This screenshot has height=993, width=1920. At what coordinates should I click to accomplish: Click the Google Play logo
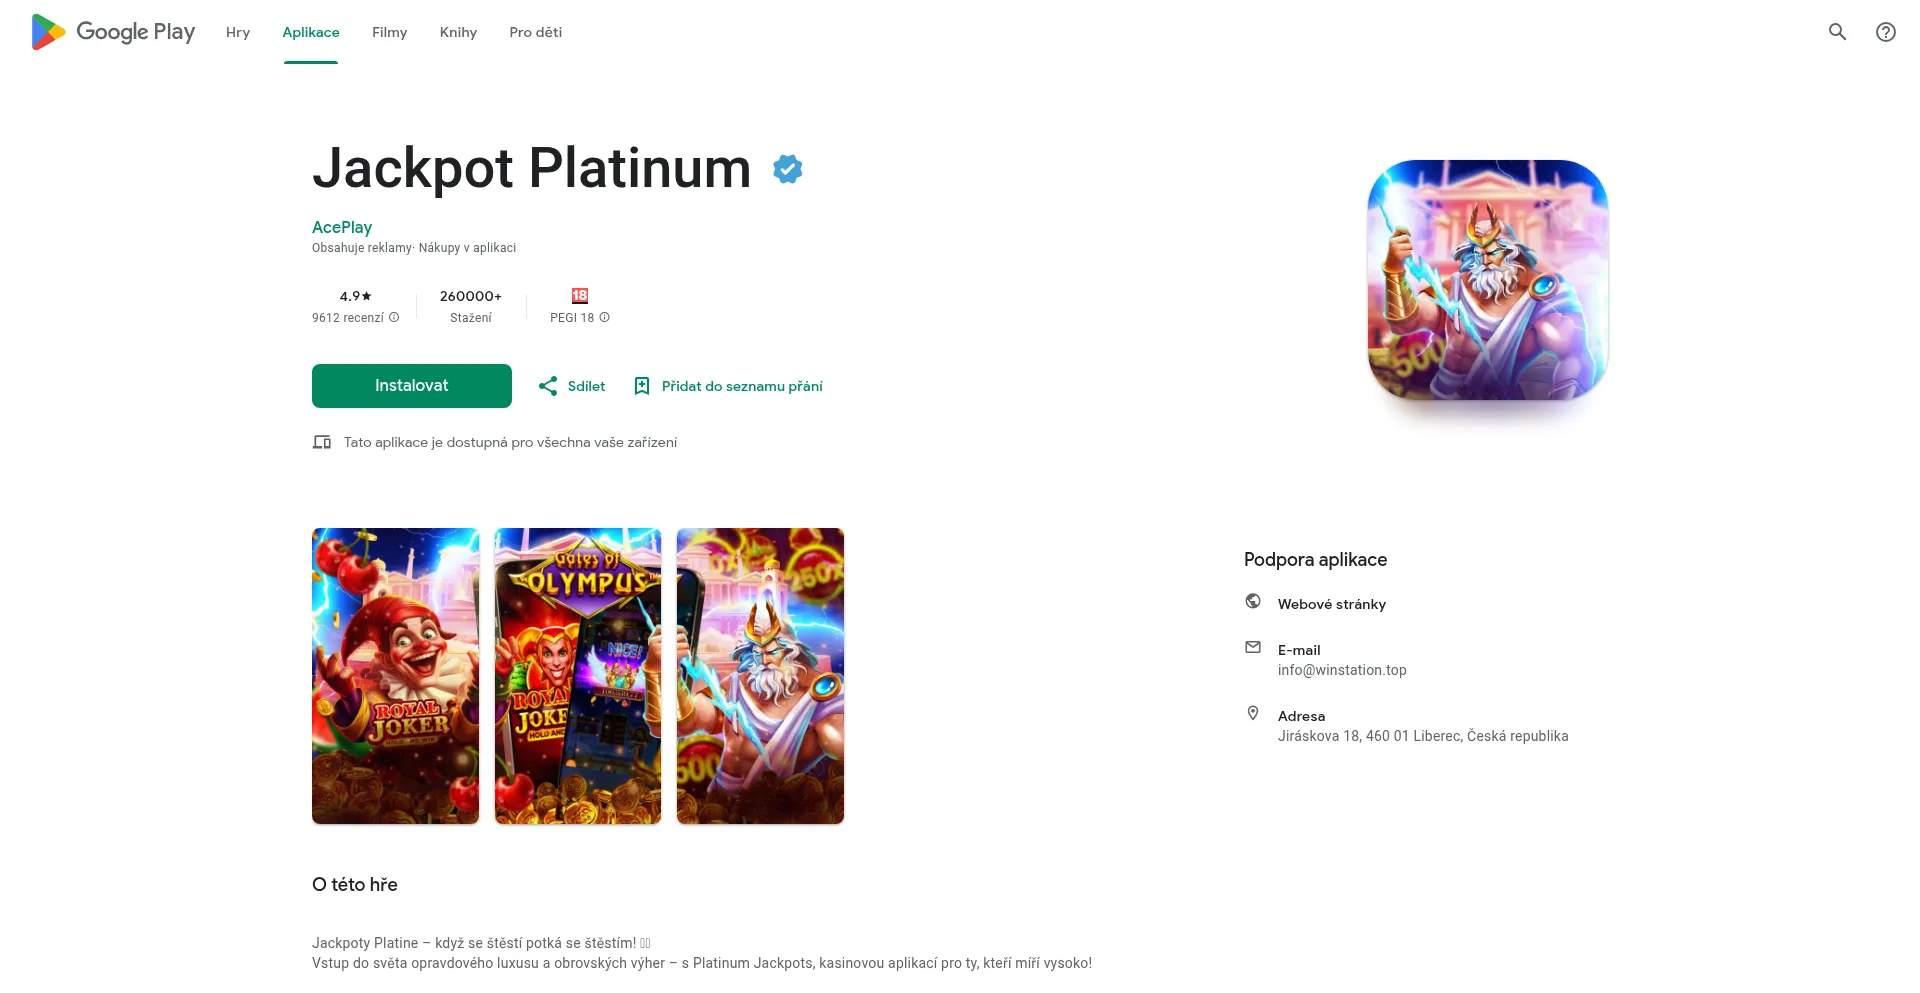[x=113, y=32]
